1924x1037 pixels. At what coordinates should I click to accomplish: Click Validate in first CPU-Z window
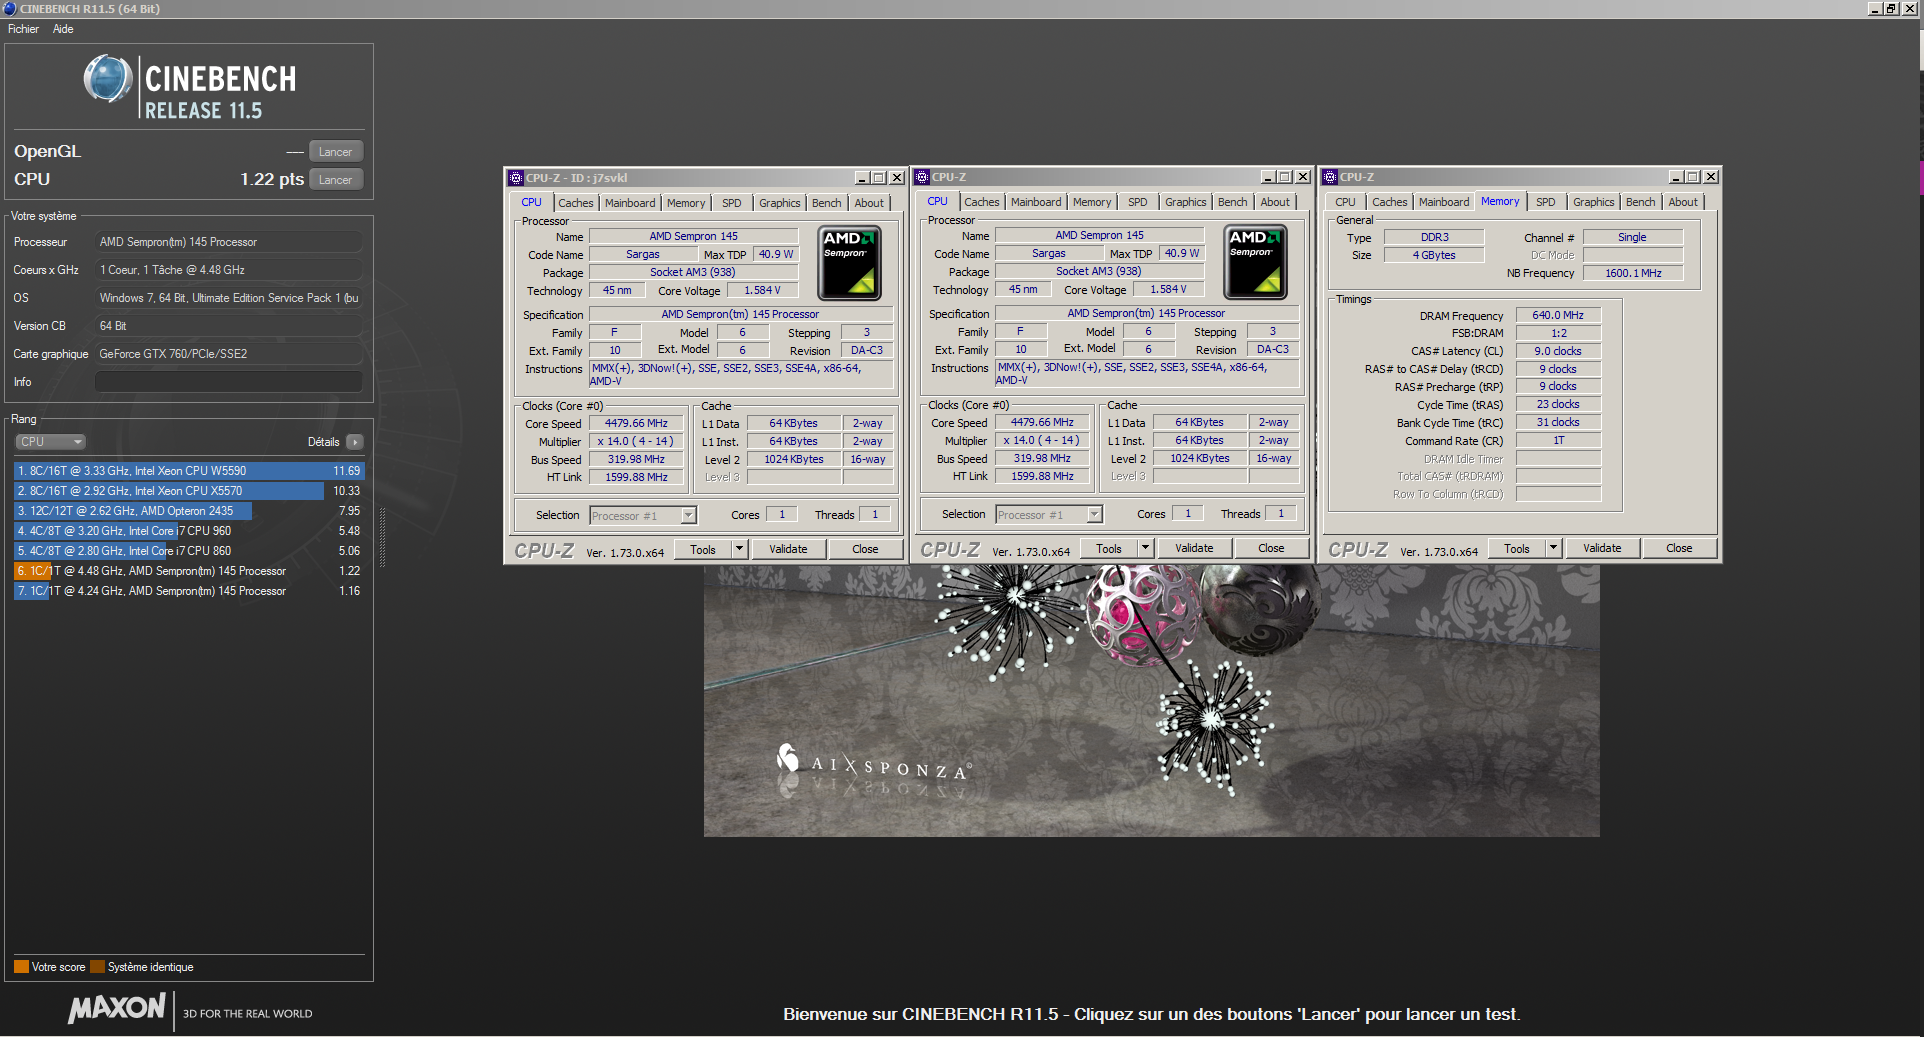point(788,549)
